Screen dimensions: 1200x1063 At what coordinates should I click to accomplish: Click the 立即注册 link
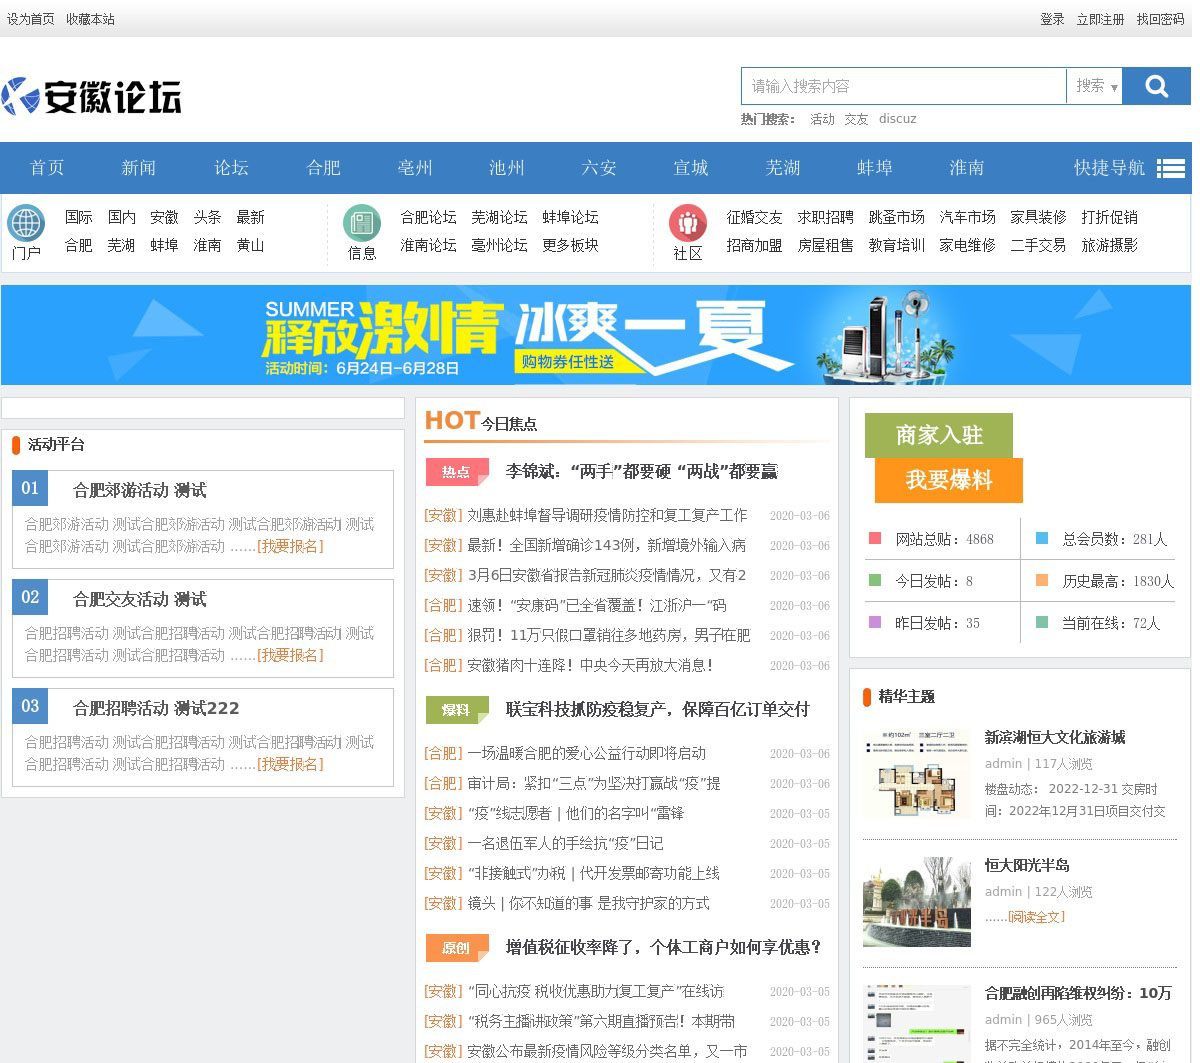coord(1100,19)
